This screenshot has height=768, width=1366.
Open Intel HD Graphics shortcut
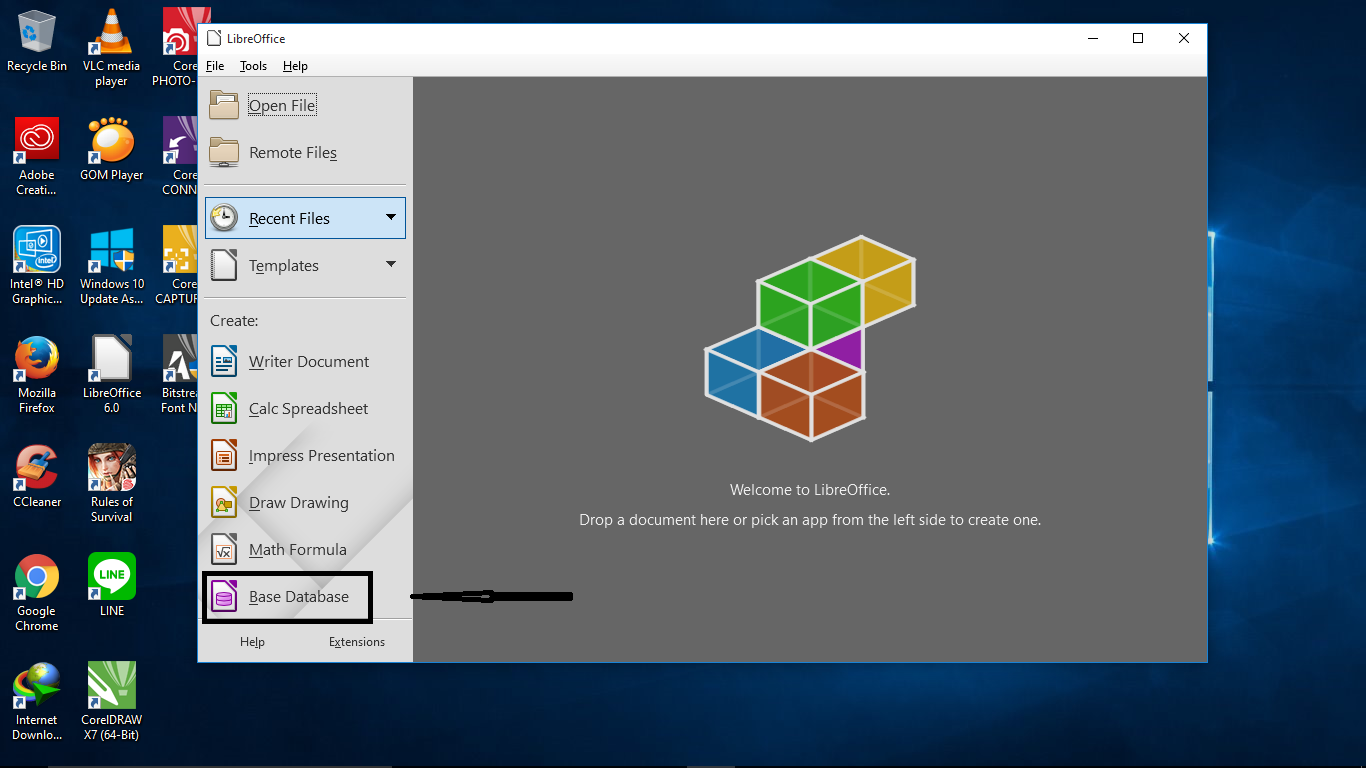click(37, 265)
